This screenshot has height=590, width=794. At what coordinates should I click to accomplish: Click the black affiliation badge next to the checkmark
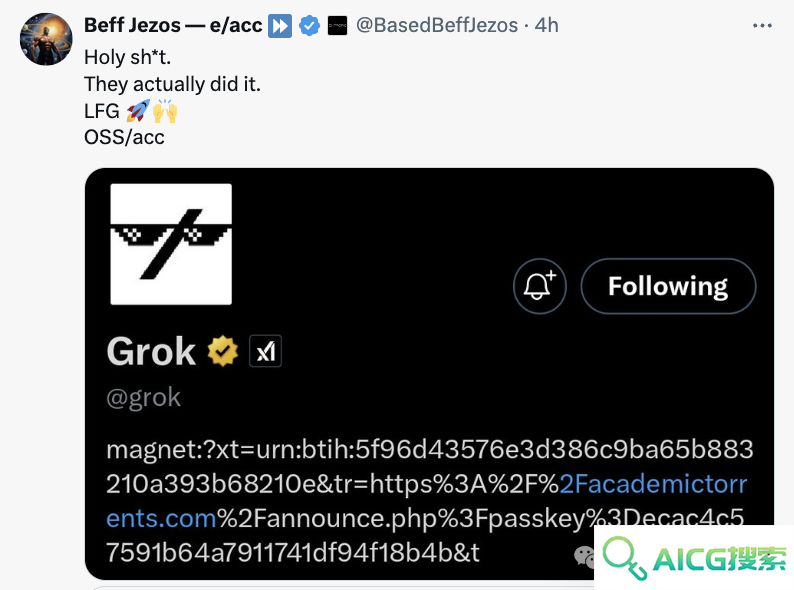pyautogui.click(x=337, y=25)
